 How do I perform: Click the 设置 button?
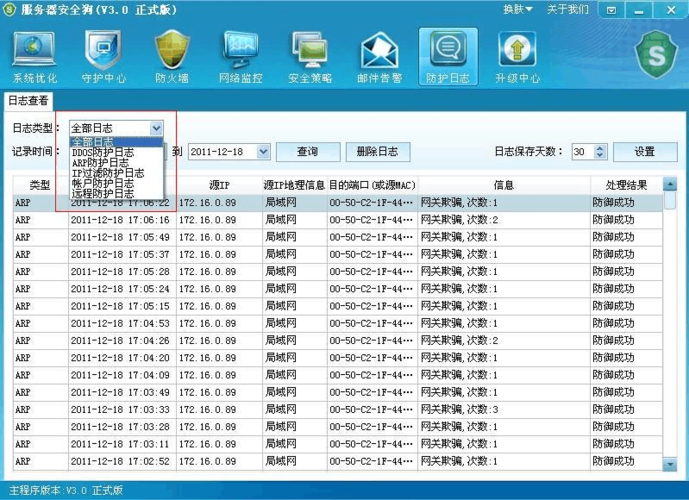(x=645, y=152)
